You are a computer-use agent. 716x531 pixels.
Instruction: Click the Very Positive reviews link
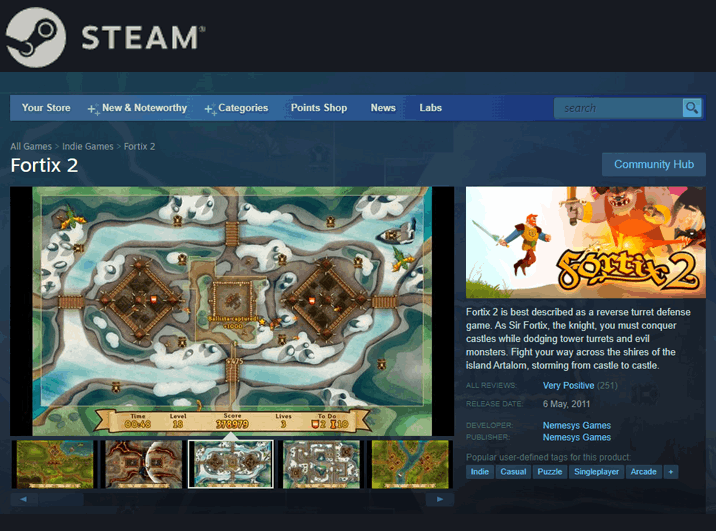click(568, 385)
